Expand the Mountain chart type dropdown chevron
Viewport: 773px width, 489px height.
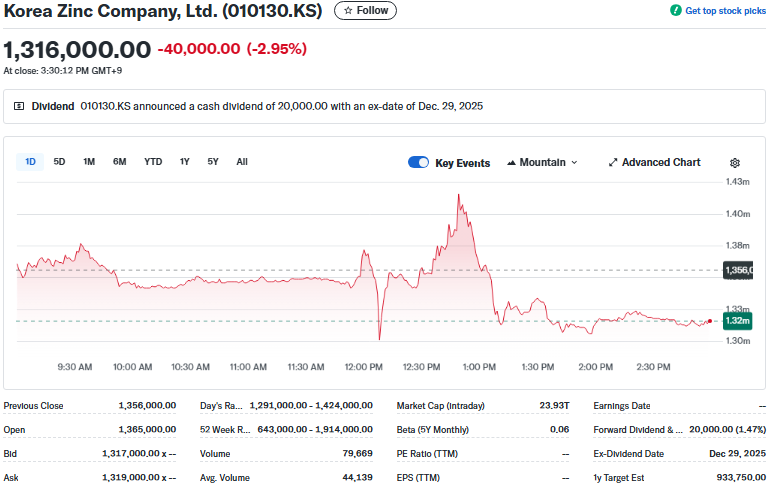[x=574, y=163]
